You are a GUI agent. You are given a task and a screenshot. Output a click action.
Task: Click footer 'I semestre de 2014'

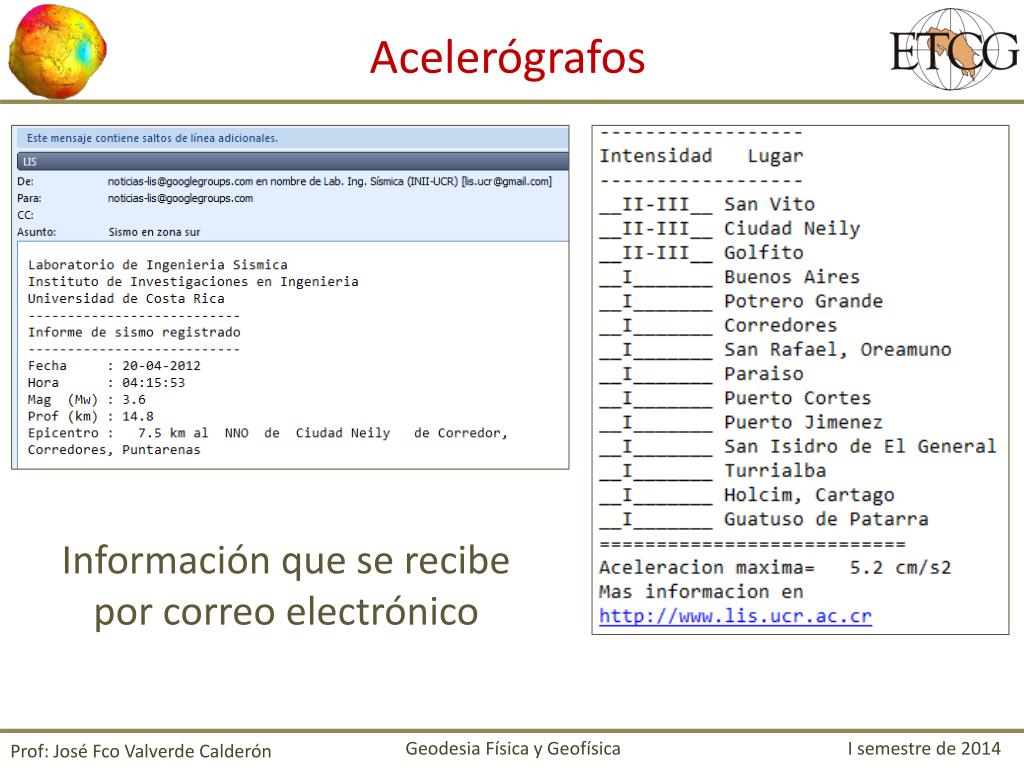coord(923,748)
